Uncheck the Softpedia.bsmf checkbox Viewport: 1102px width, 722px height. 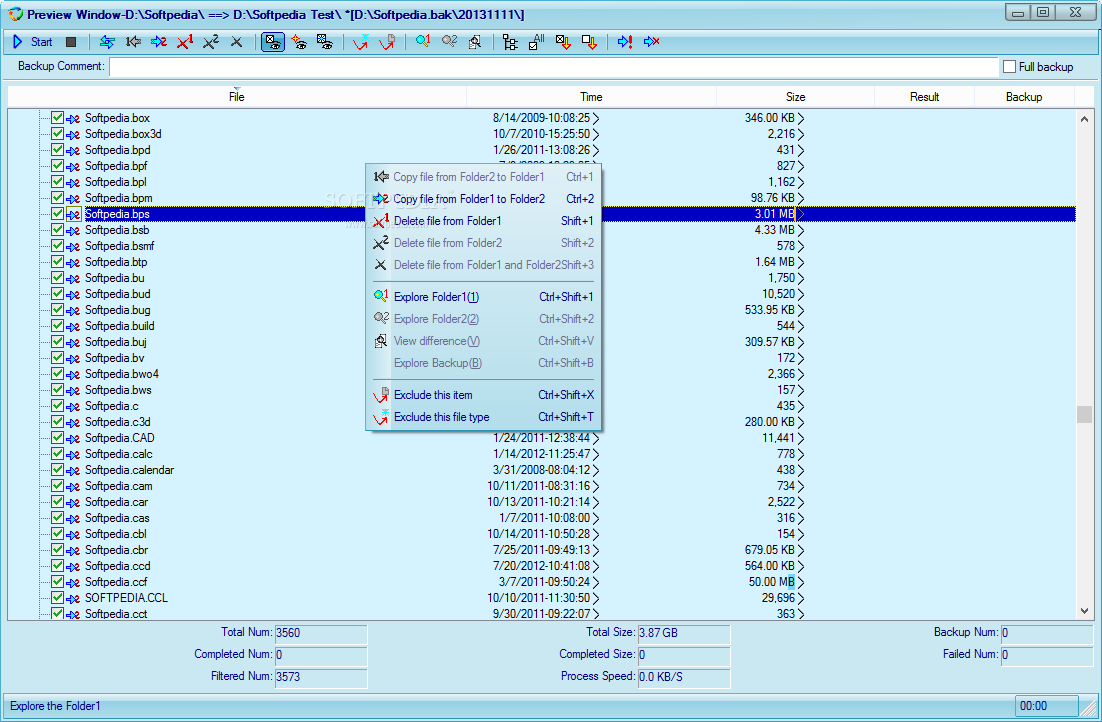[58, 245]
